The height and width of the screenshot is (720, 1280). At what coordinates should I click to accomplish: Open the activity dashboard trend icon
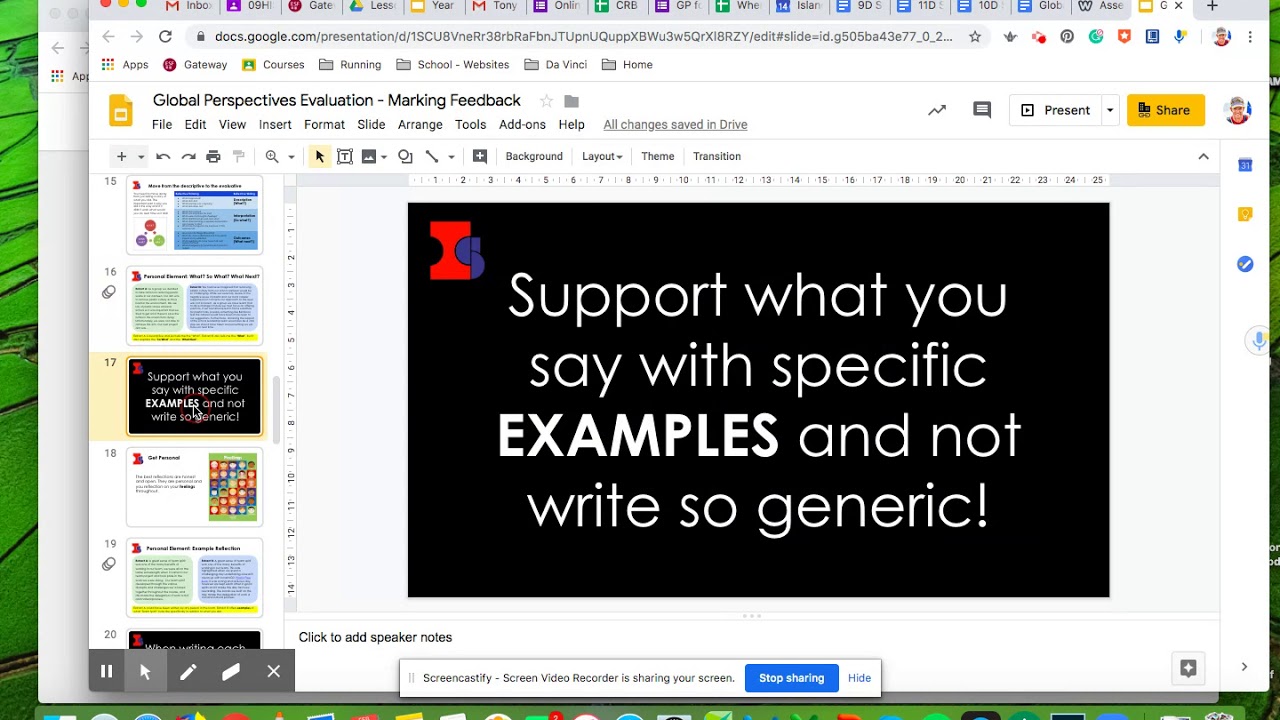pyautogui.click(x=937, y=110)
